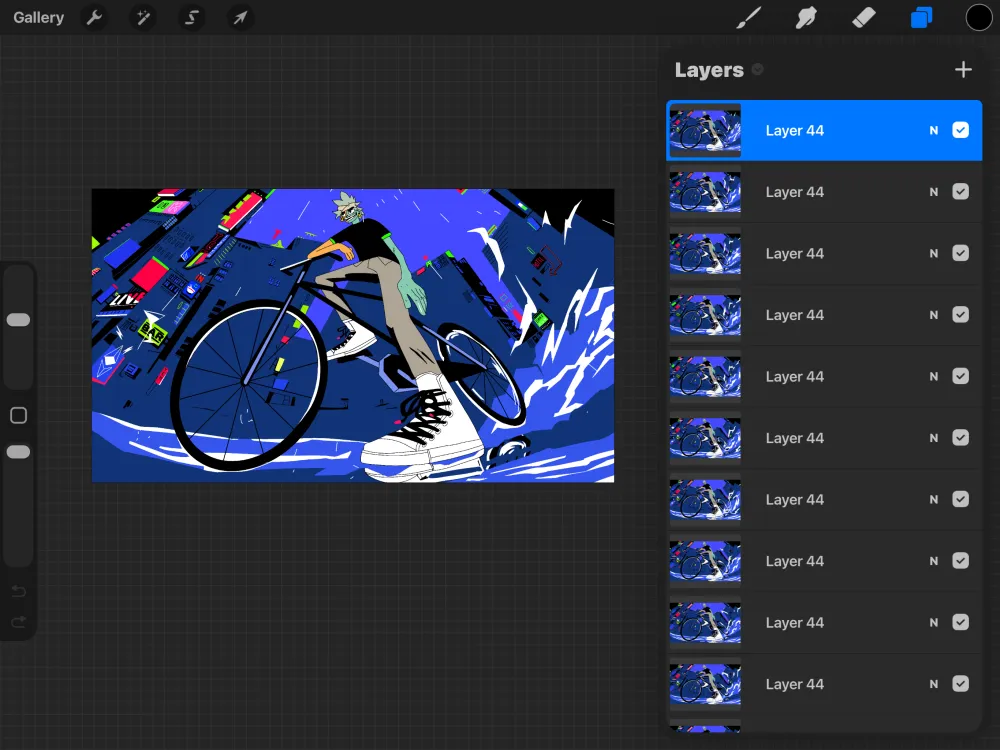Expand options arrow beside Layers title
The image size is (1000, 750).
[x=758, y=70]
